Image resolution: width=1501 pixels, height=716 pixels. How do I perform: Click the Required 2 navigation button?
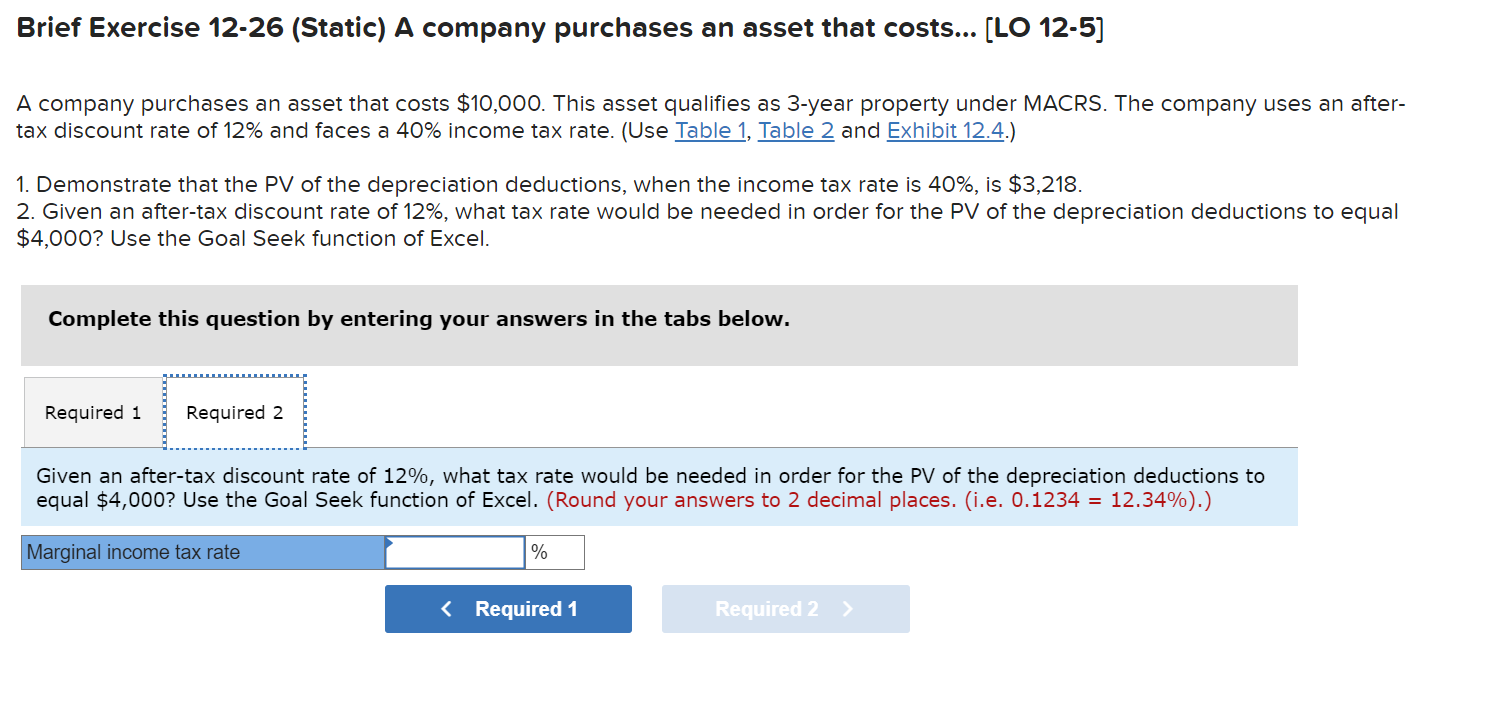(x=785, y=608)
